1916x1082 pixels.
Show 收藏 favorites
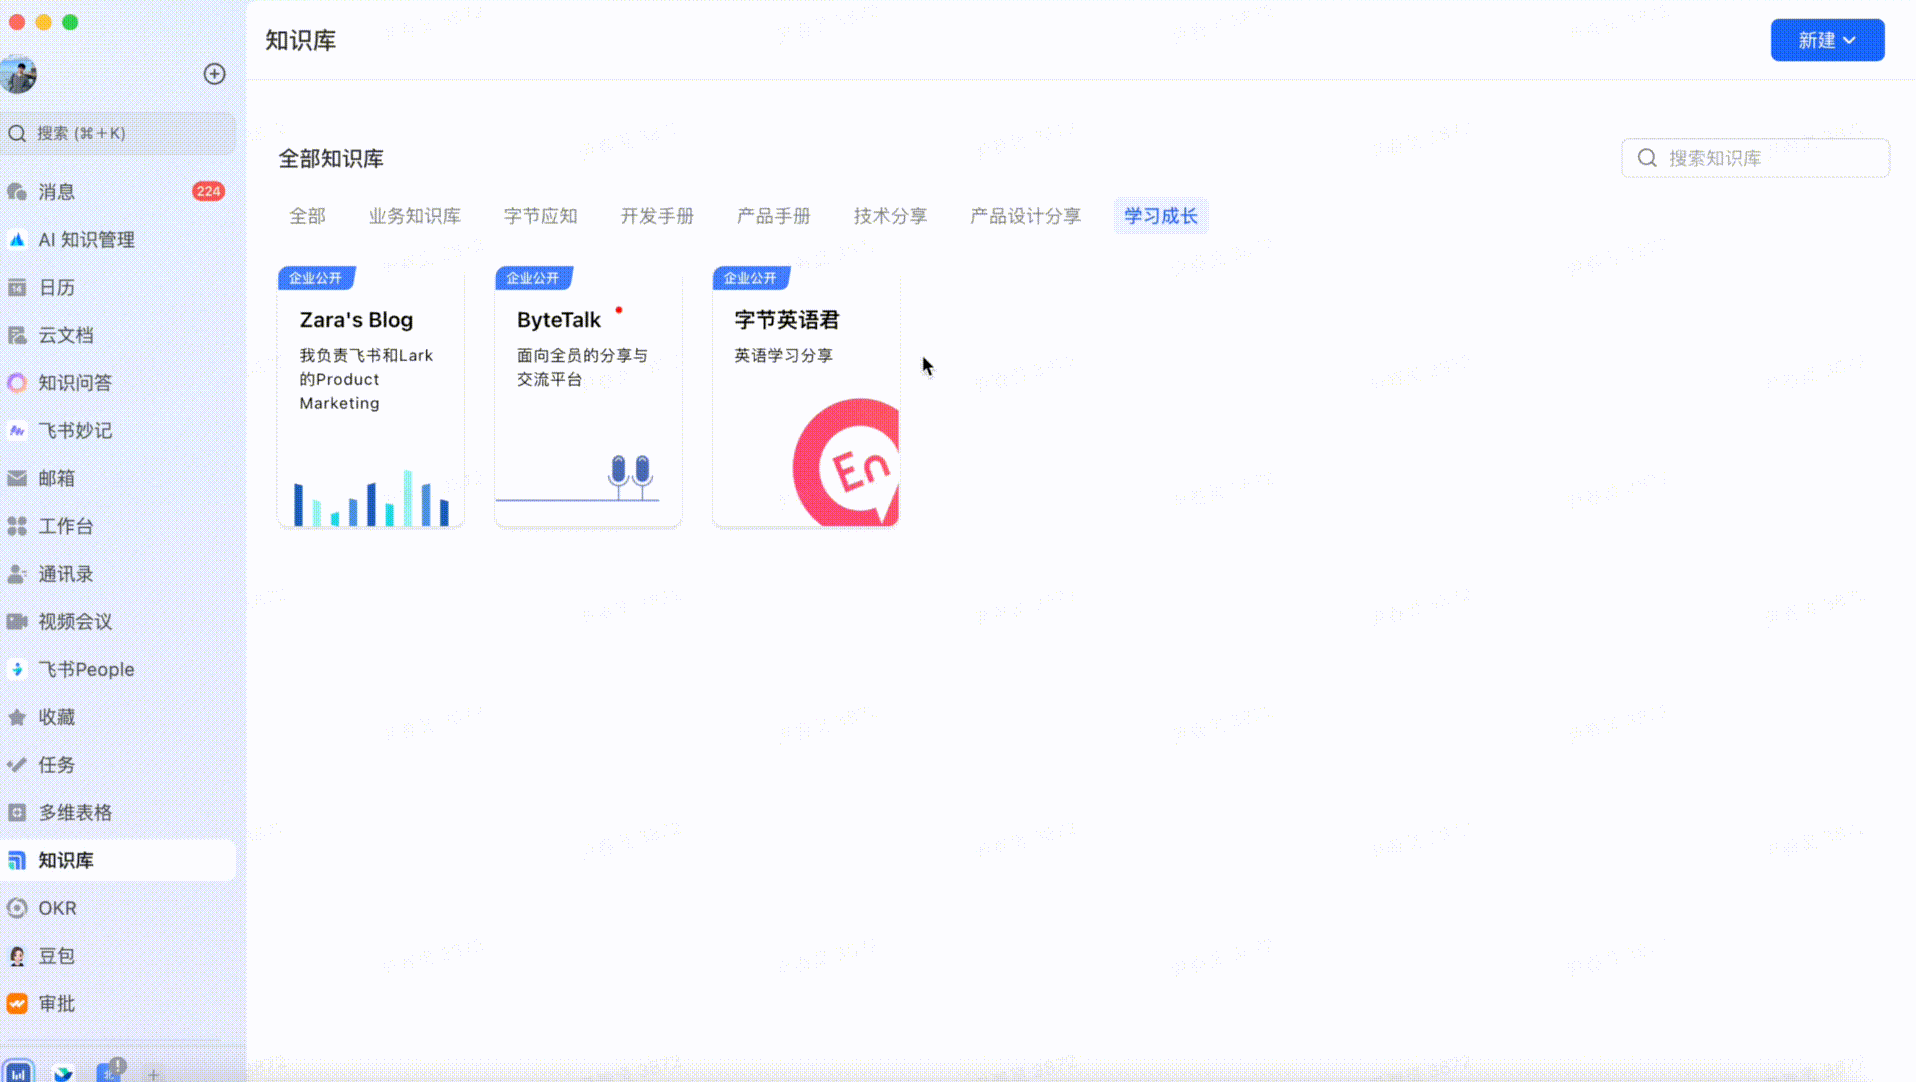click(x=118, y=717)
